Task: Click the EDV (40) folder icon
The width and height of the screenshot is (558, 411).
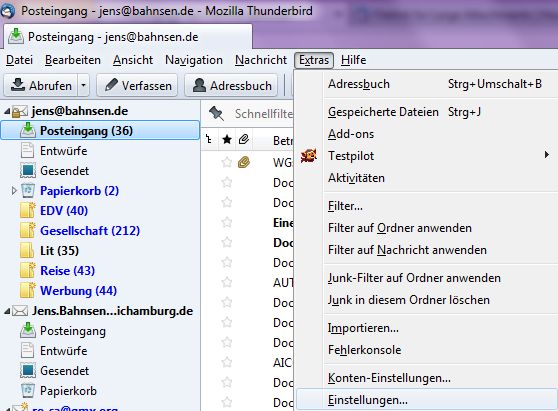Action: tap(28, 210)
